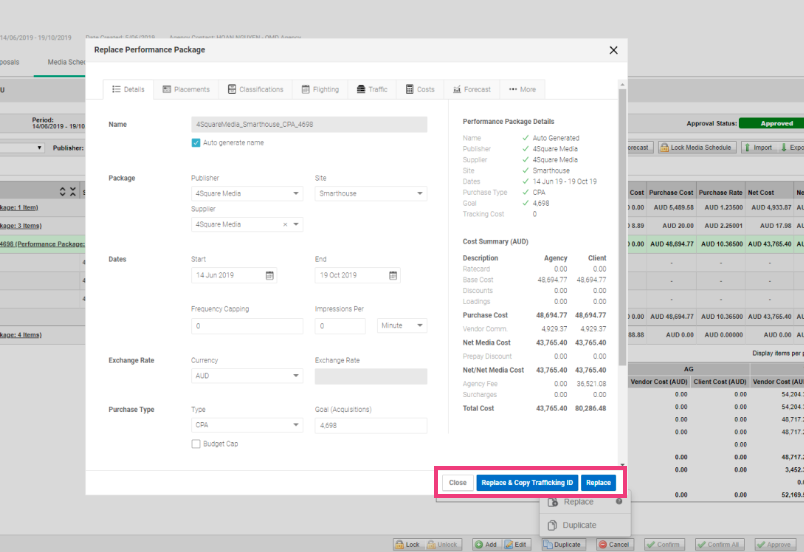Viewport: 804px width, 552px height.
Task: Click the Impressions Per input
Action: (340, 326)
